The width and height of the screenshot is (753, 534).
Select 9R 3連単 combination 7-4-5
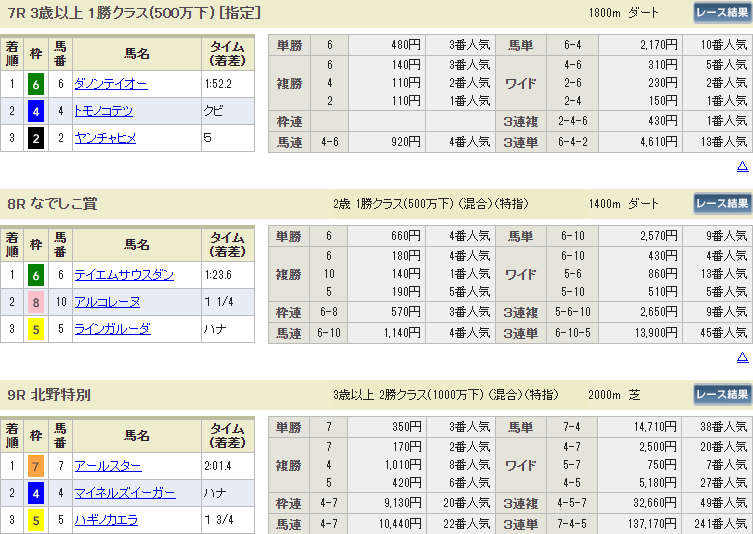pos(572,524)
